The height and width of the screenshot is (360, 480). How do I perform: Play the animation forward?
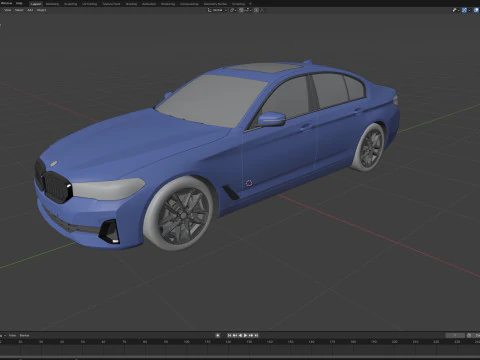tap(245, 335)
